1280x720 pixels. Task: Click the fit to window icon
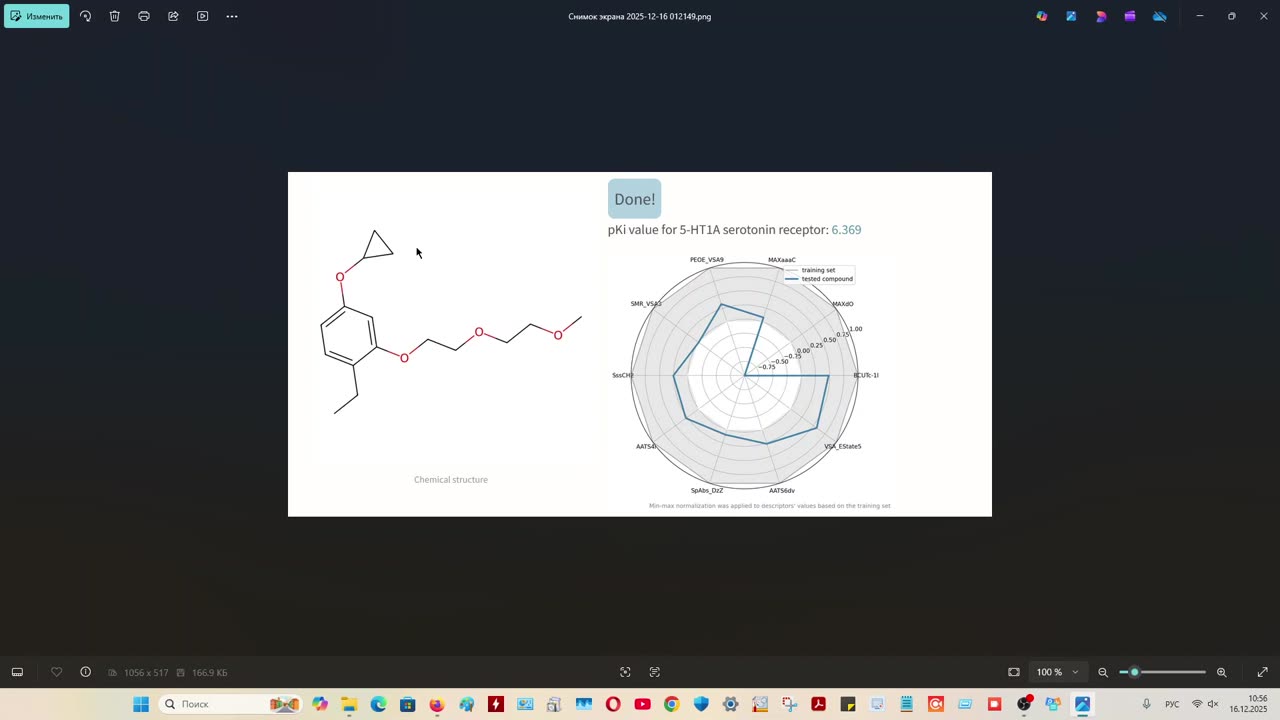coord(1014,672)
